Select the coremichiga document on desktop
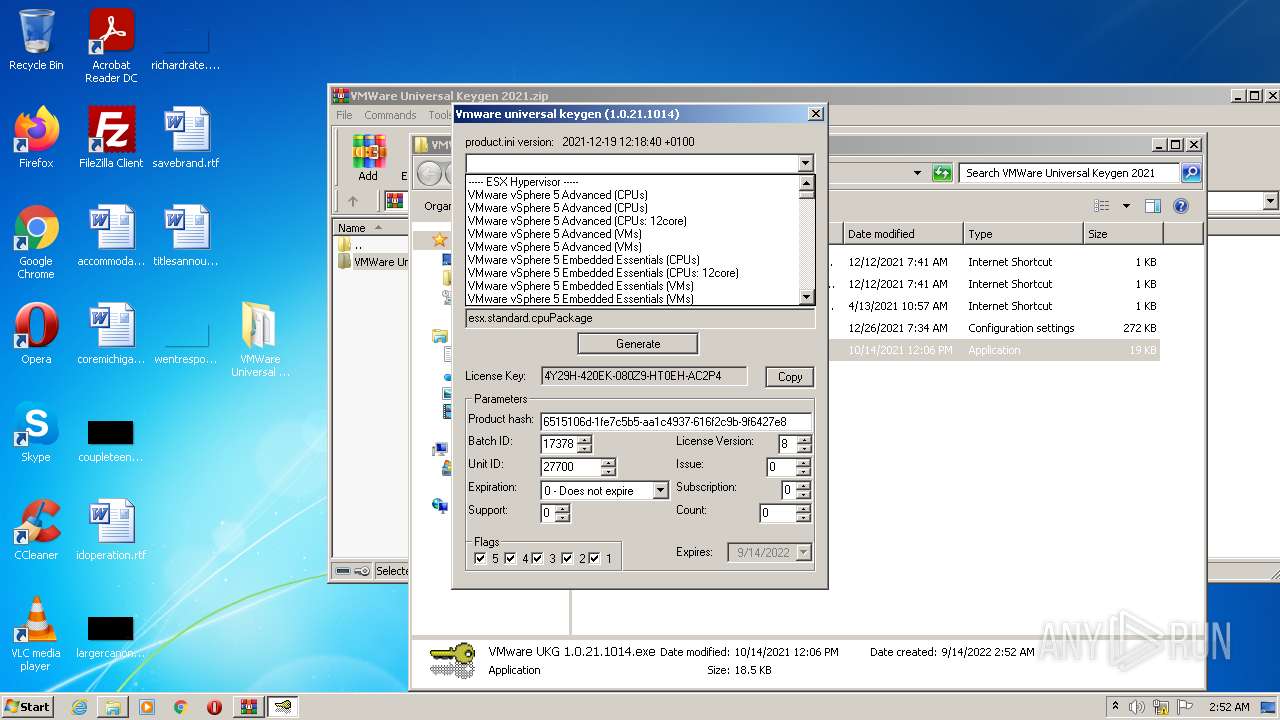The image size is (1280, 720). 111,334
